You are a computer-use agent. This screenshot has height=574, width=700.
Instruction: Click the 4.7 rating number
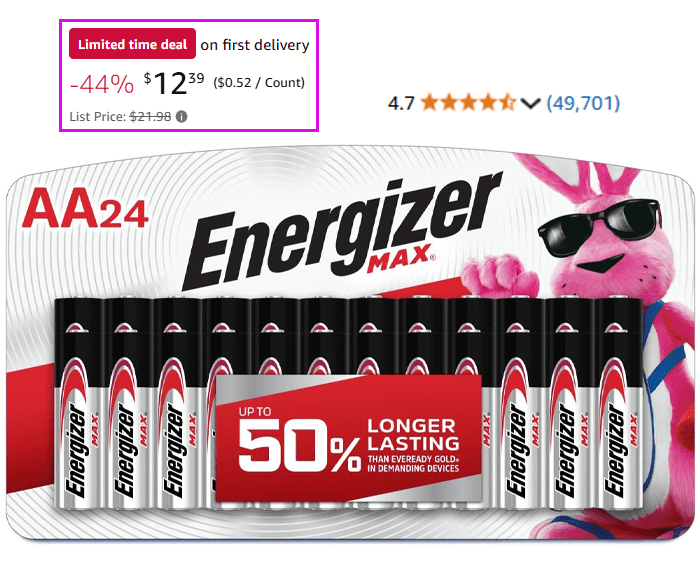click(x=401, y=104)
